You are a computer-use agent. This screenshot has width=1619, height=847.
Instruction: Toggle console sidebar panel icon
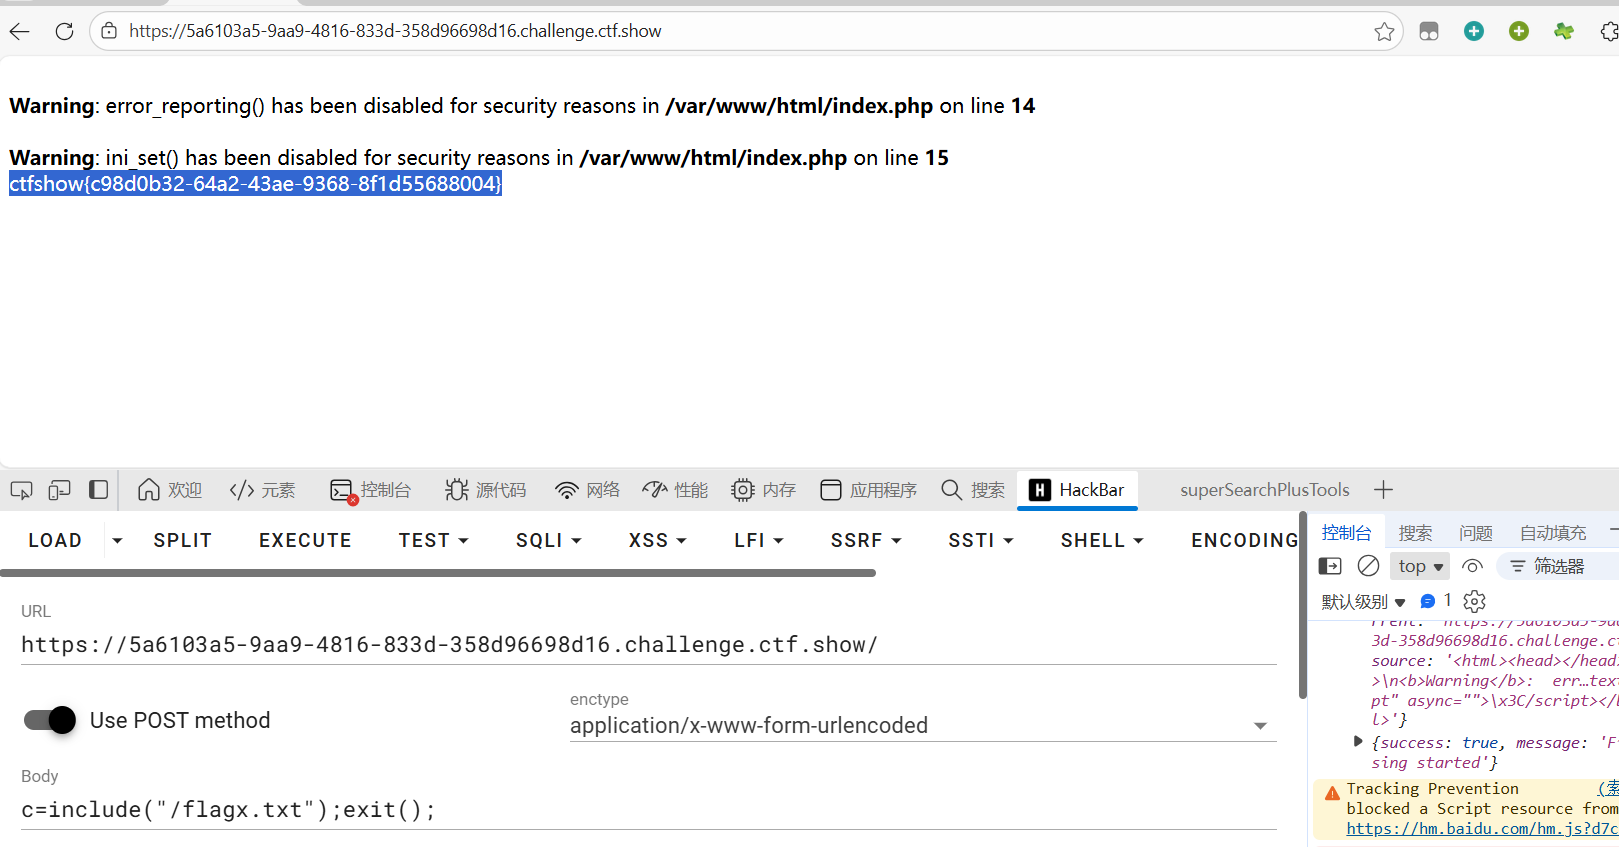tap(1330, 566)
